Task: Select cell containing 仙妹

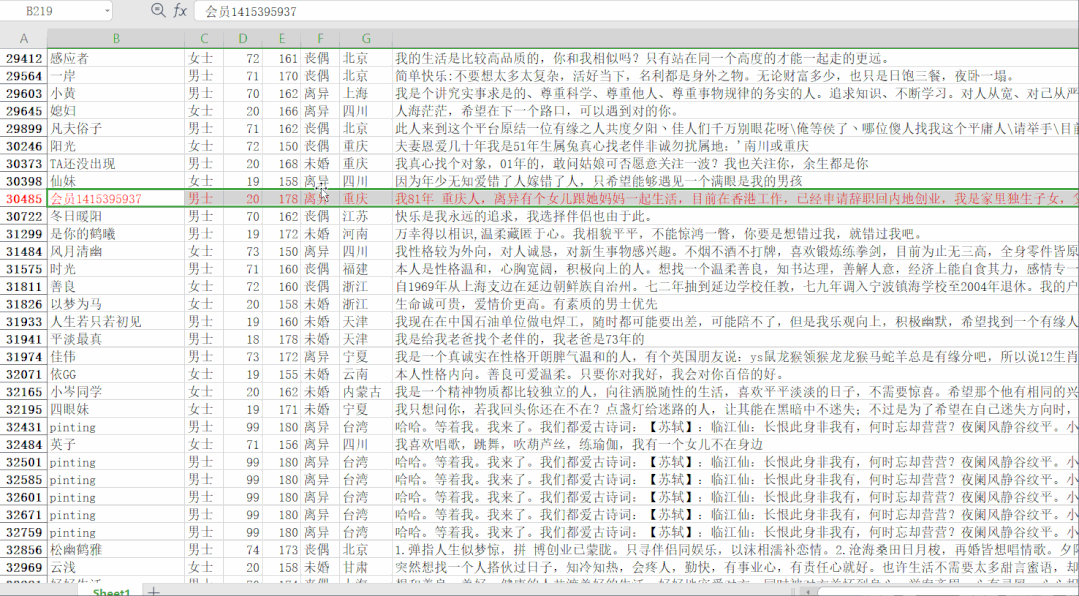Action: (116, 181)
